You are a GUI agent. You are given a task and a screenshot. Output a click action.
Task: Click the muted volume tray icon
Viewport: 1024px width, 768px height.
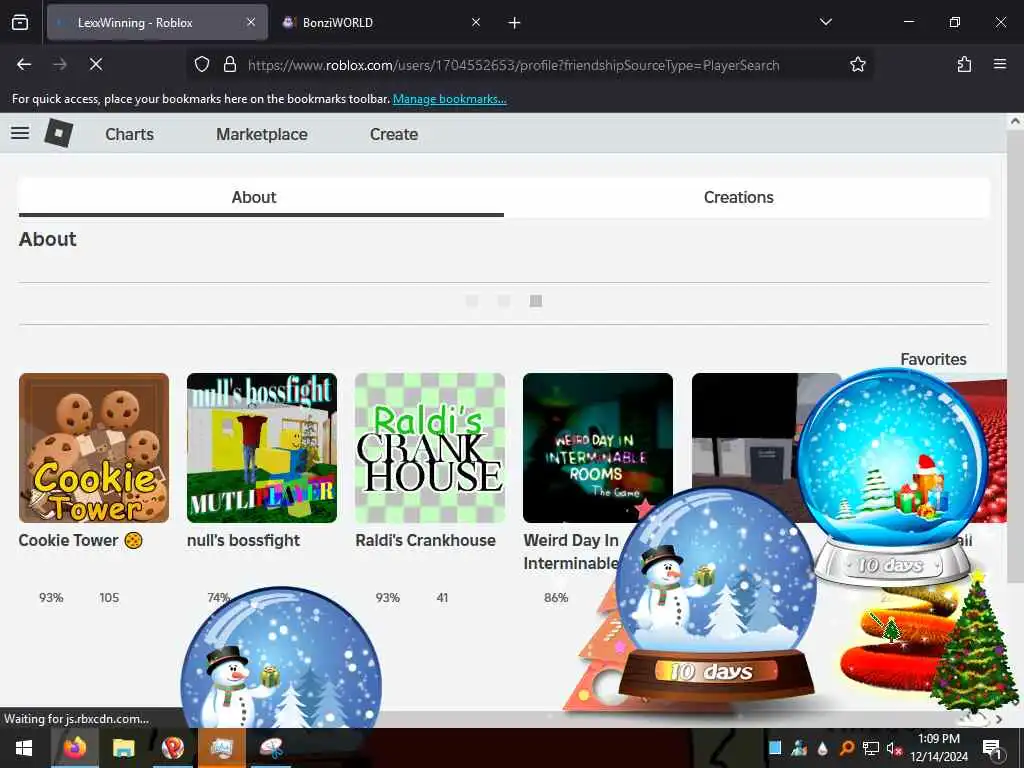click(894, 748)
